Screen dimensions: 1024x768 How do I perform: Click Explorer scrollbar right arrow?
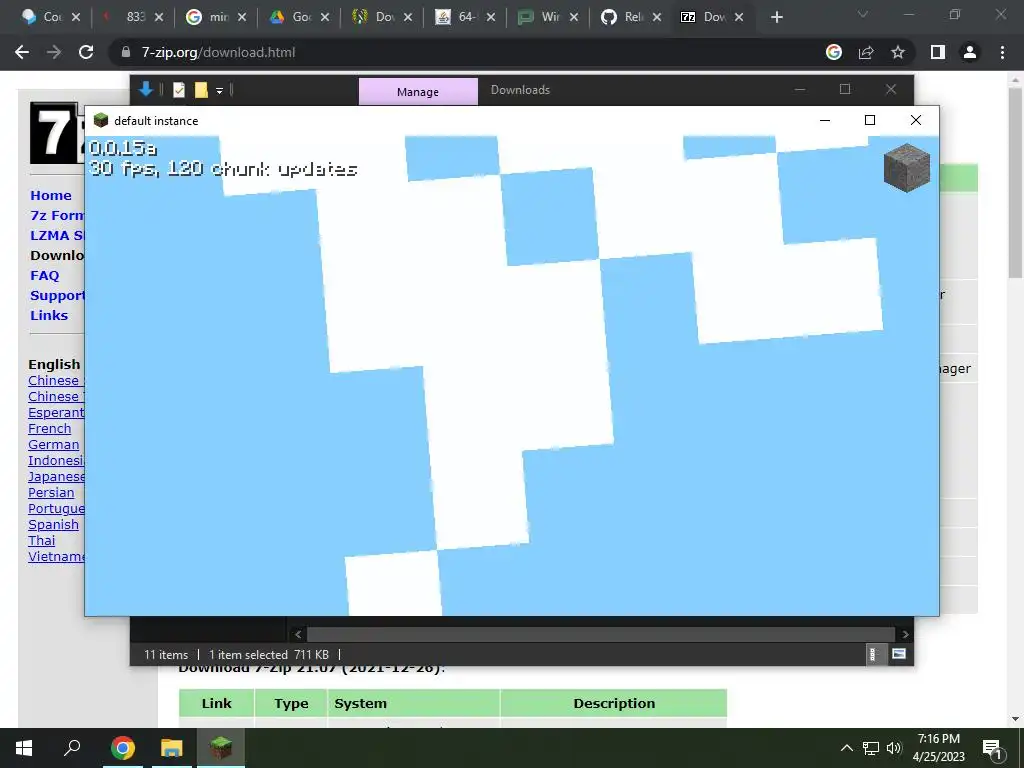point(905,634)
